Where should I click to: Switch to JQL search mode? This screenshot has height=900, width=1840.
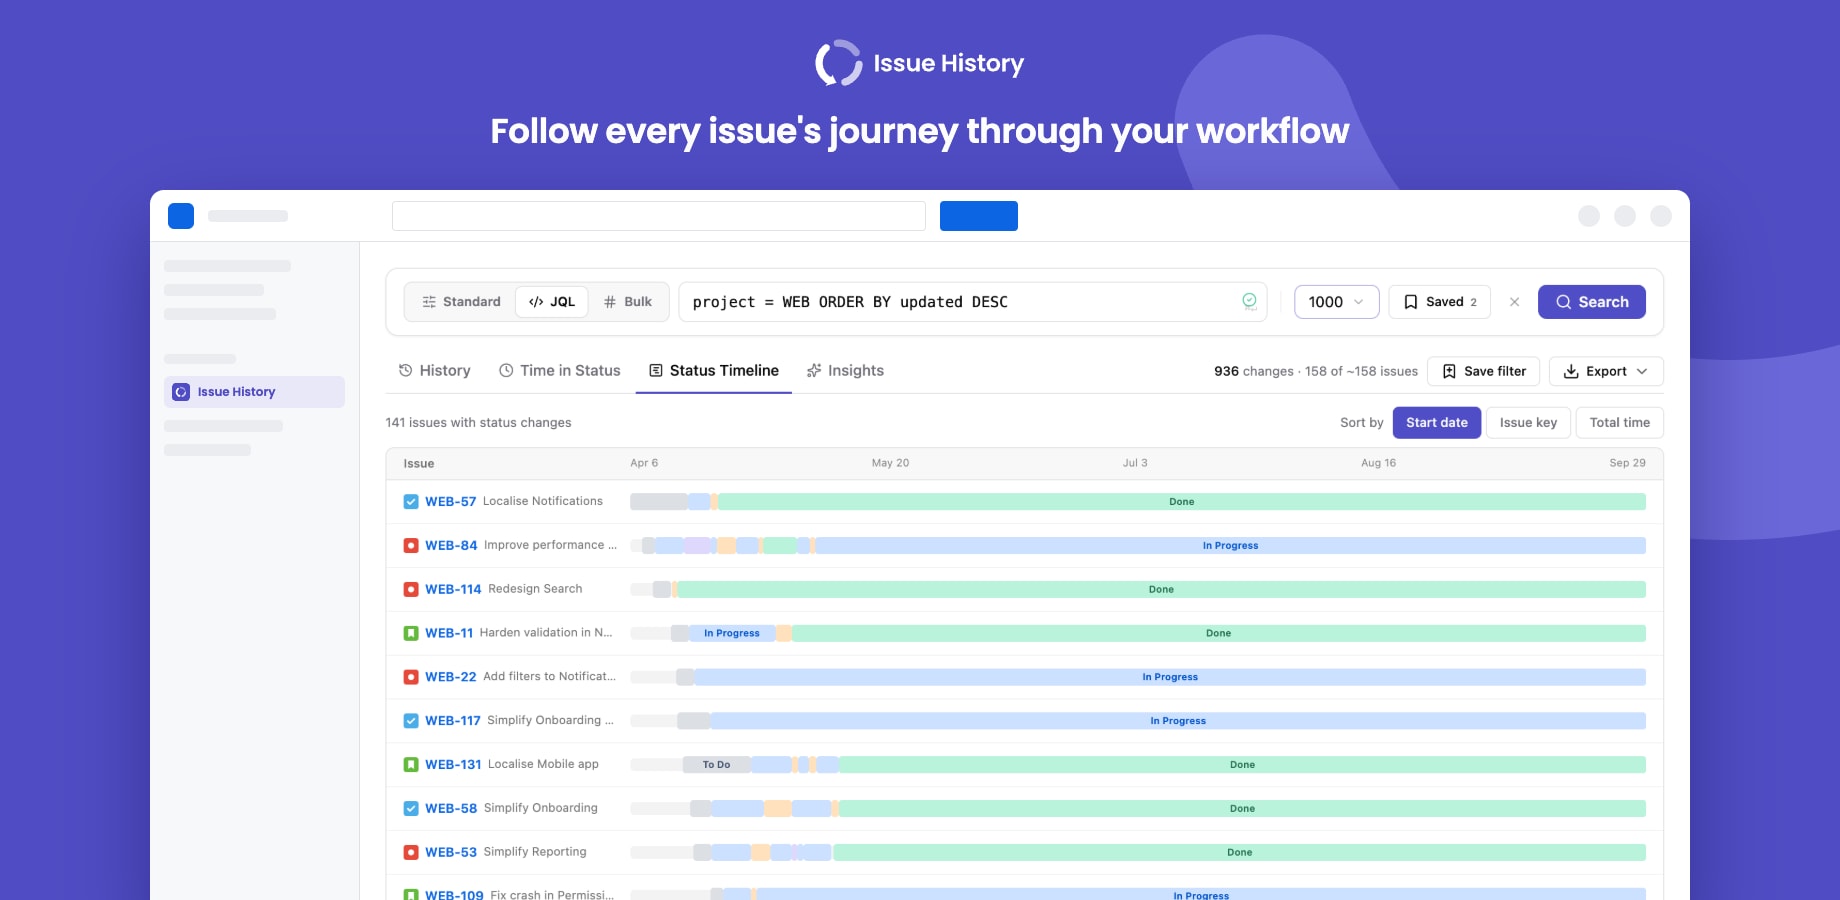(x=552, y=302)
